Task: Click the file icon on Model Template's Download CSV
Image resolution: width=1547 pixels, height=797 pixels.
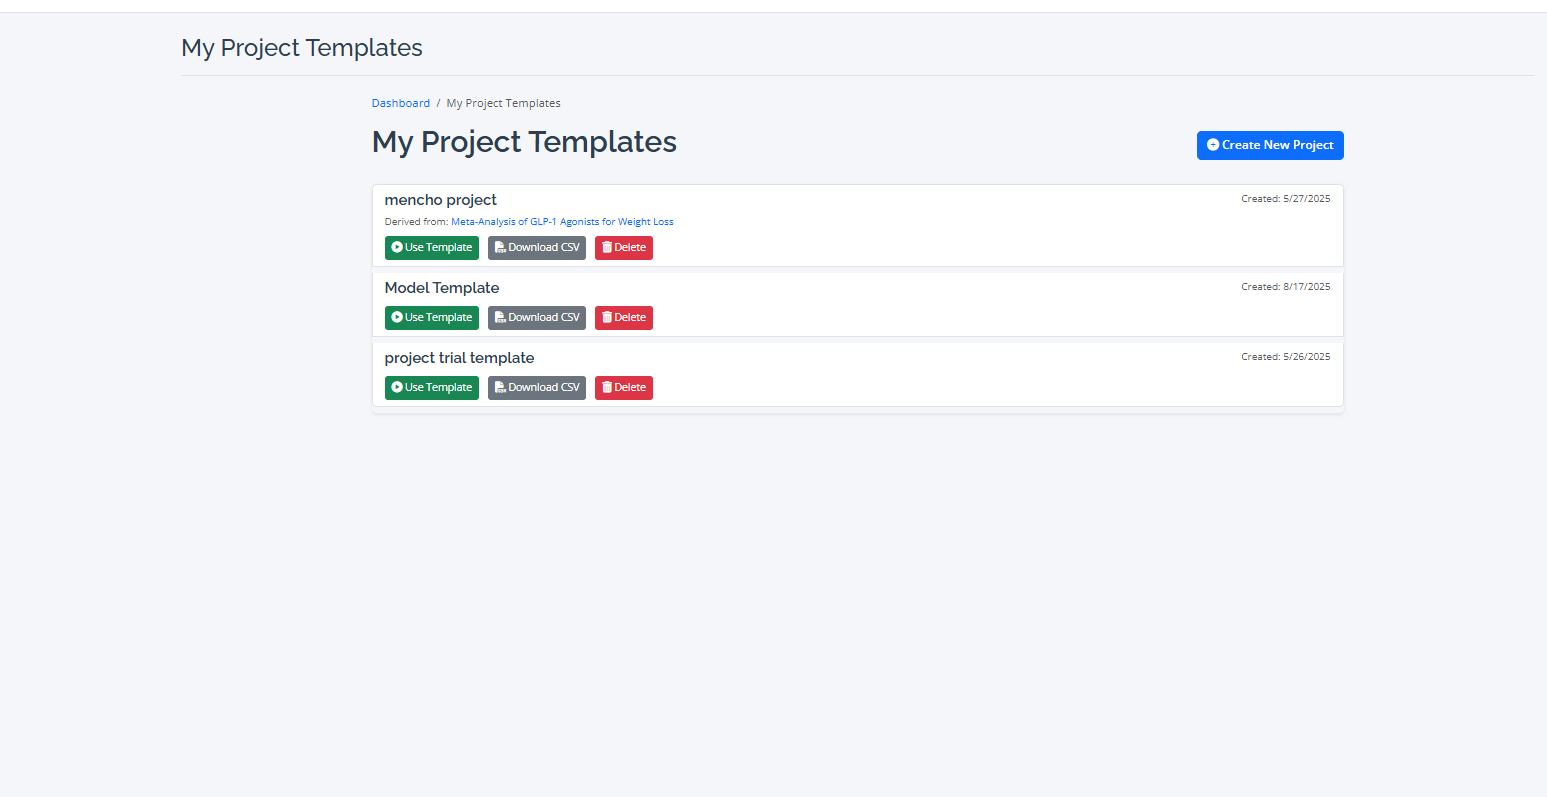Action: pyautogui.click(x=500, y=318)
